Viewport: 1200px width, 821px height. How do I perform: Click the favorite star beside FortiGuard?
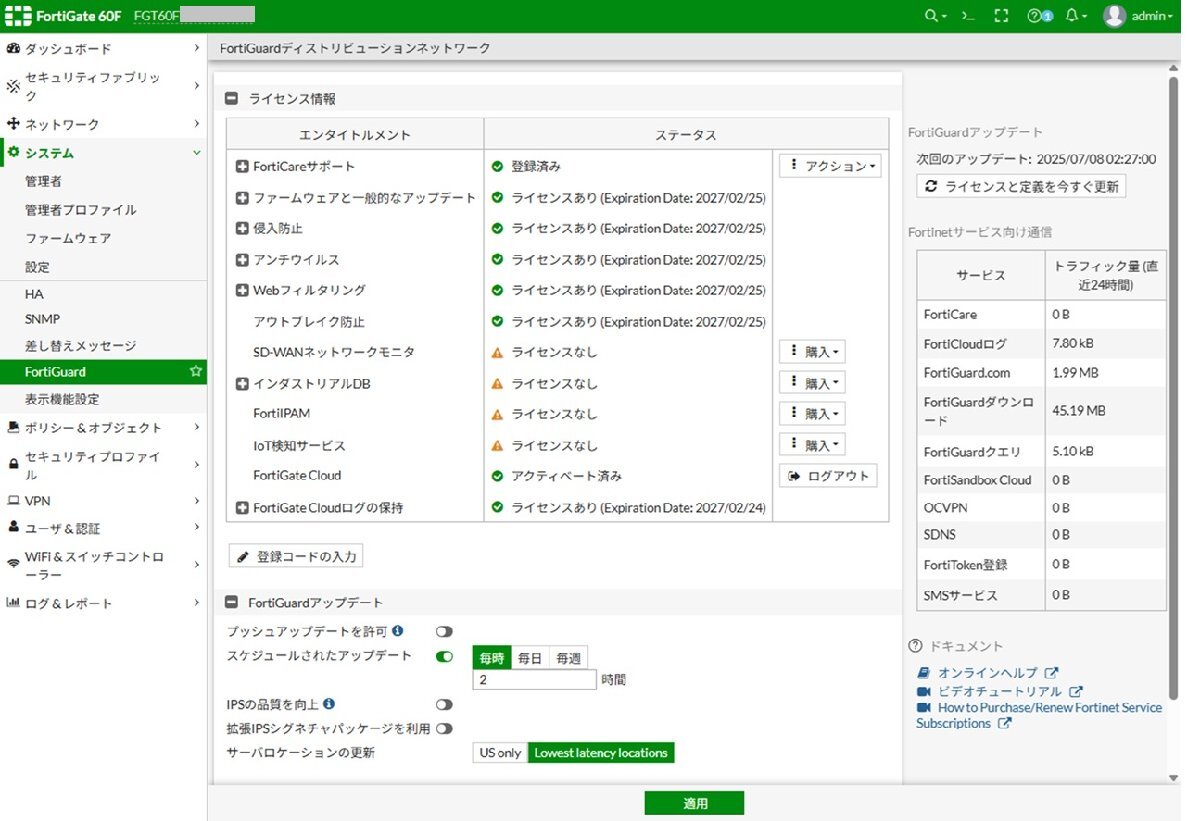196,371
